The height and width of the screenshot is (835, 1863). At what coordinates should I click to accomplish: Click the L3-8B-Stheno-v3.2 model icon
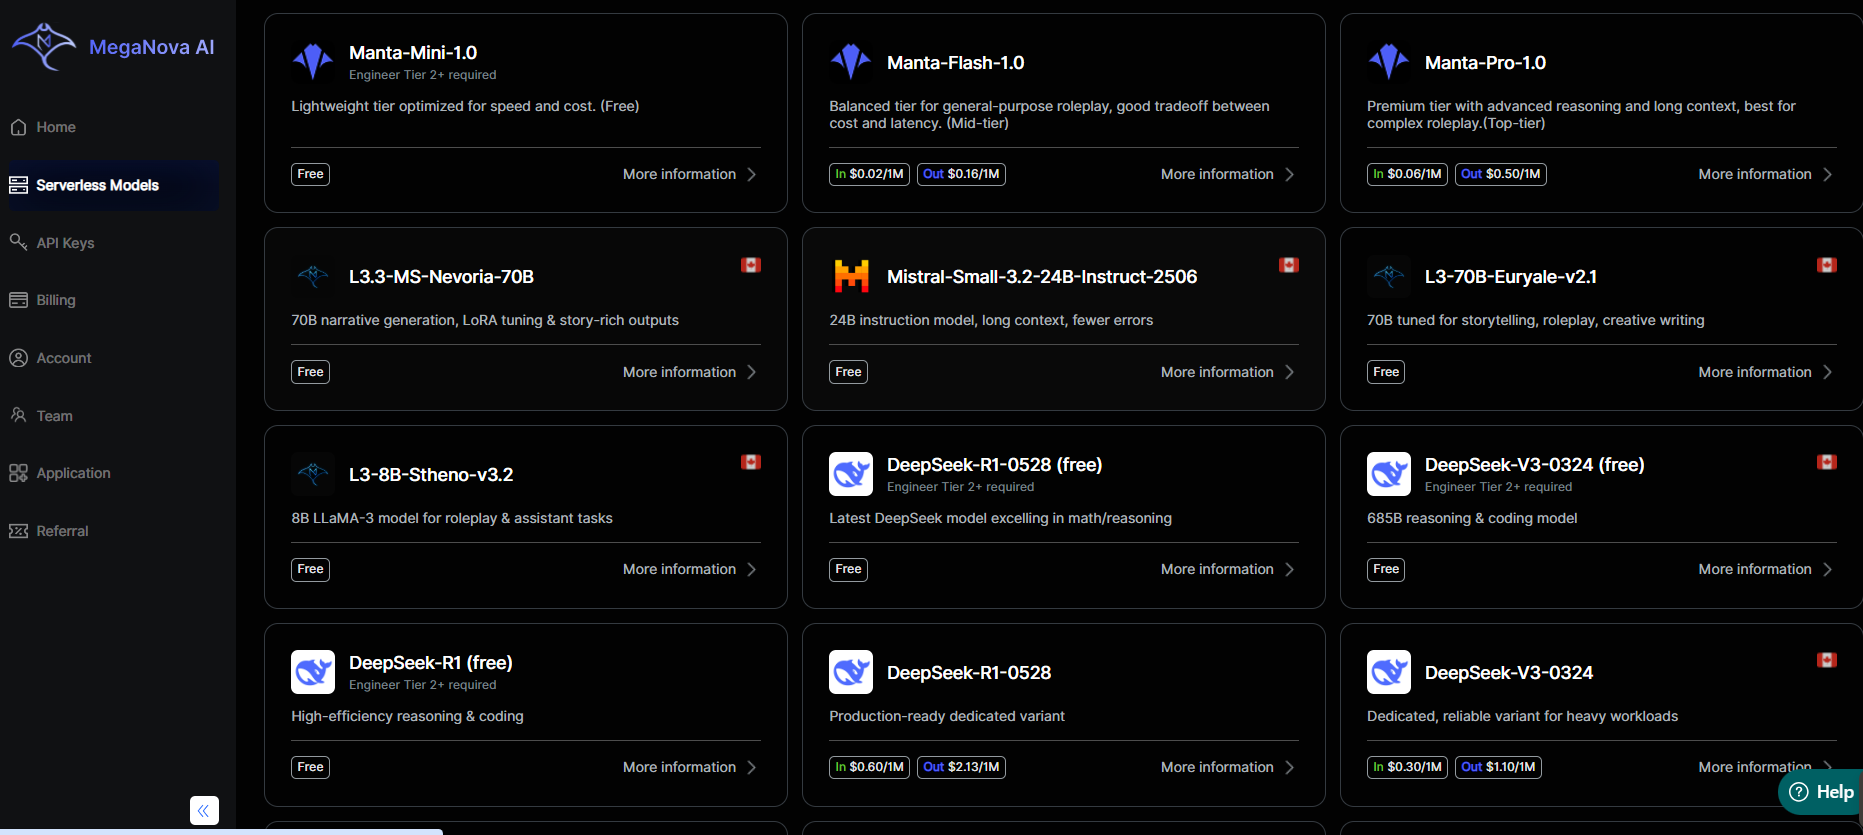(313, 474)
